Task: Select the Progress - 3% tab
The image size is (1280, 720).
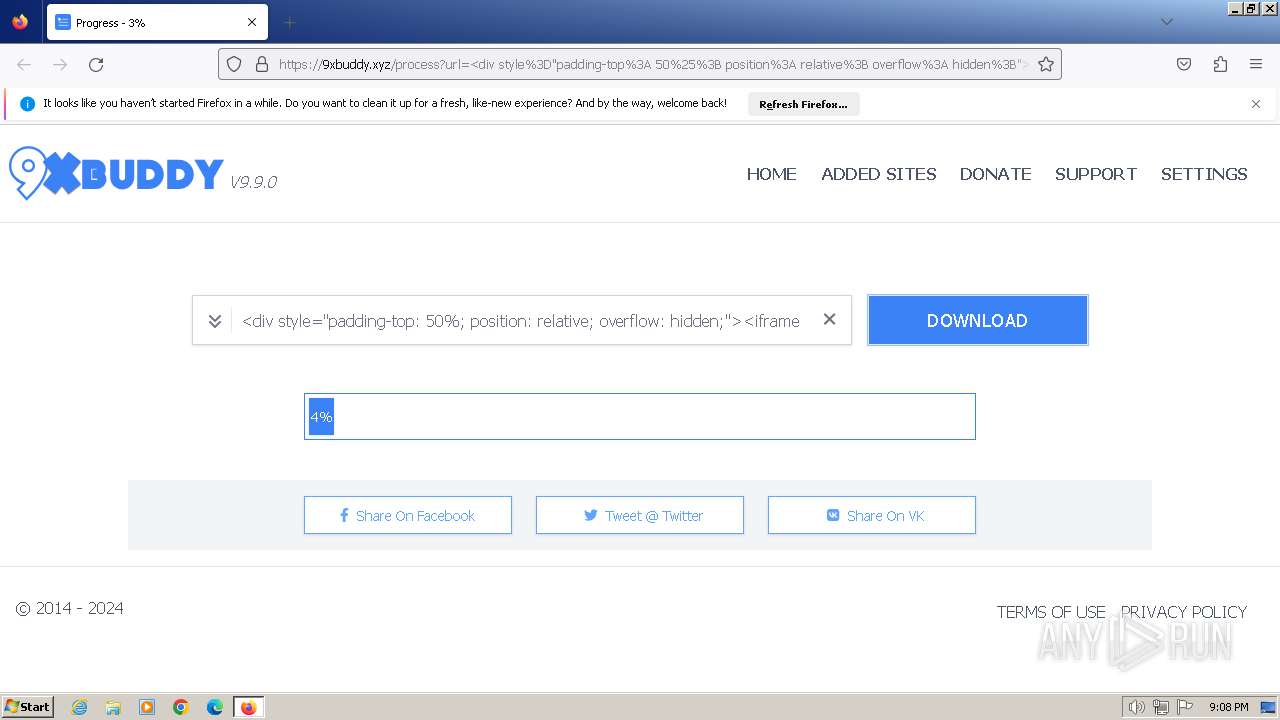Action: 157,22
